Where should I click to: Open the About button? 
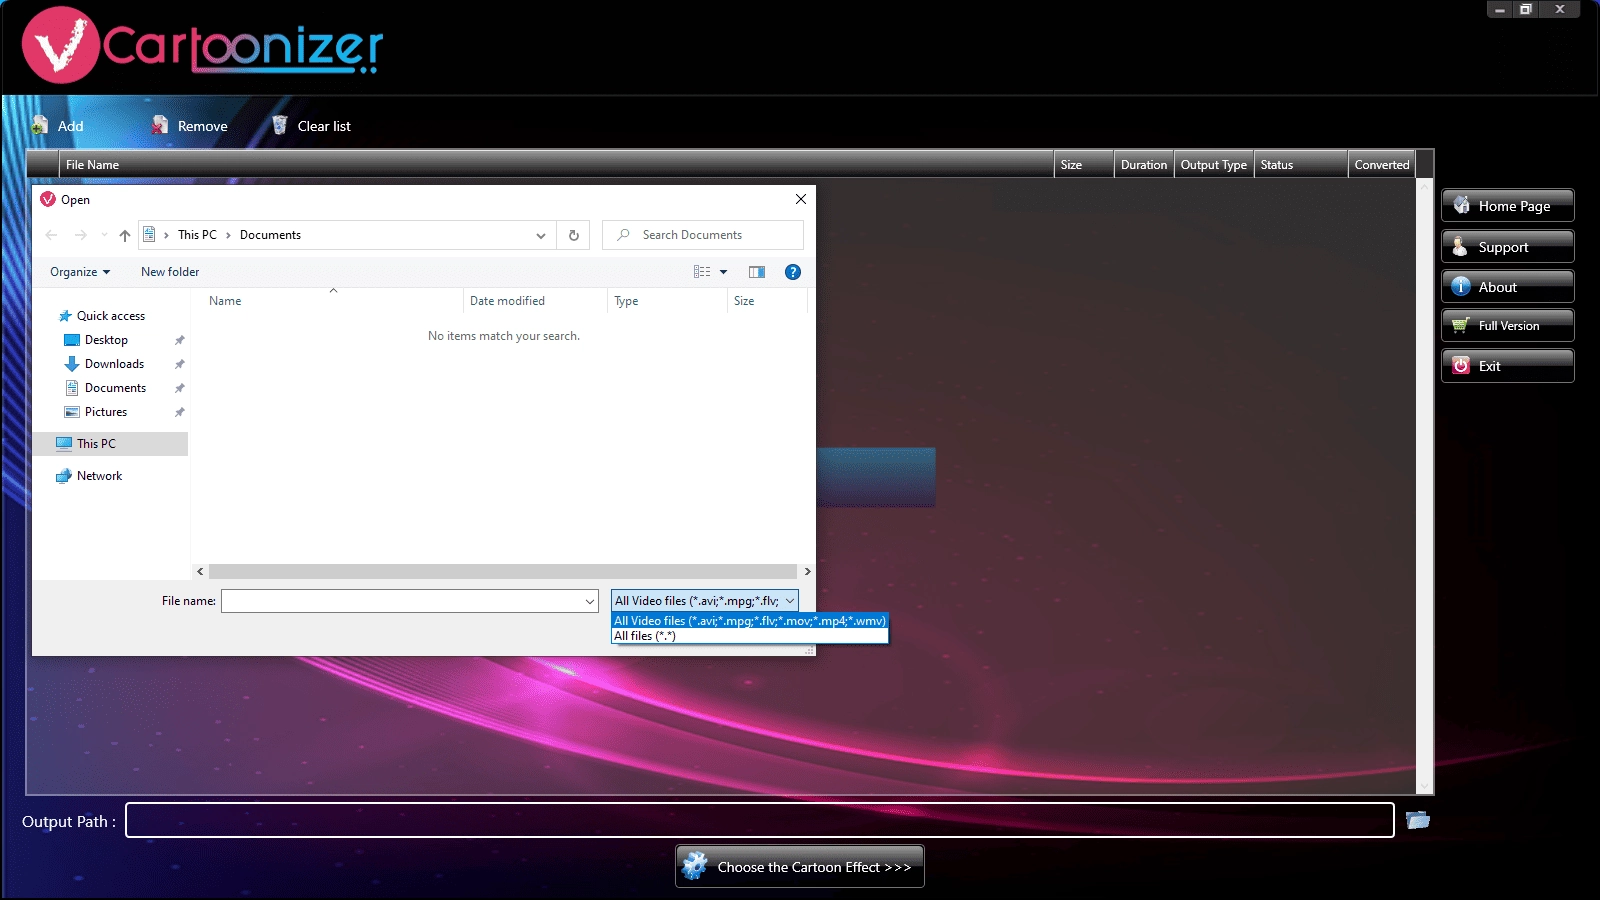1507,287
